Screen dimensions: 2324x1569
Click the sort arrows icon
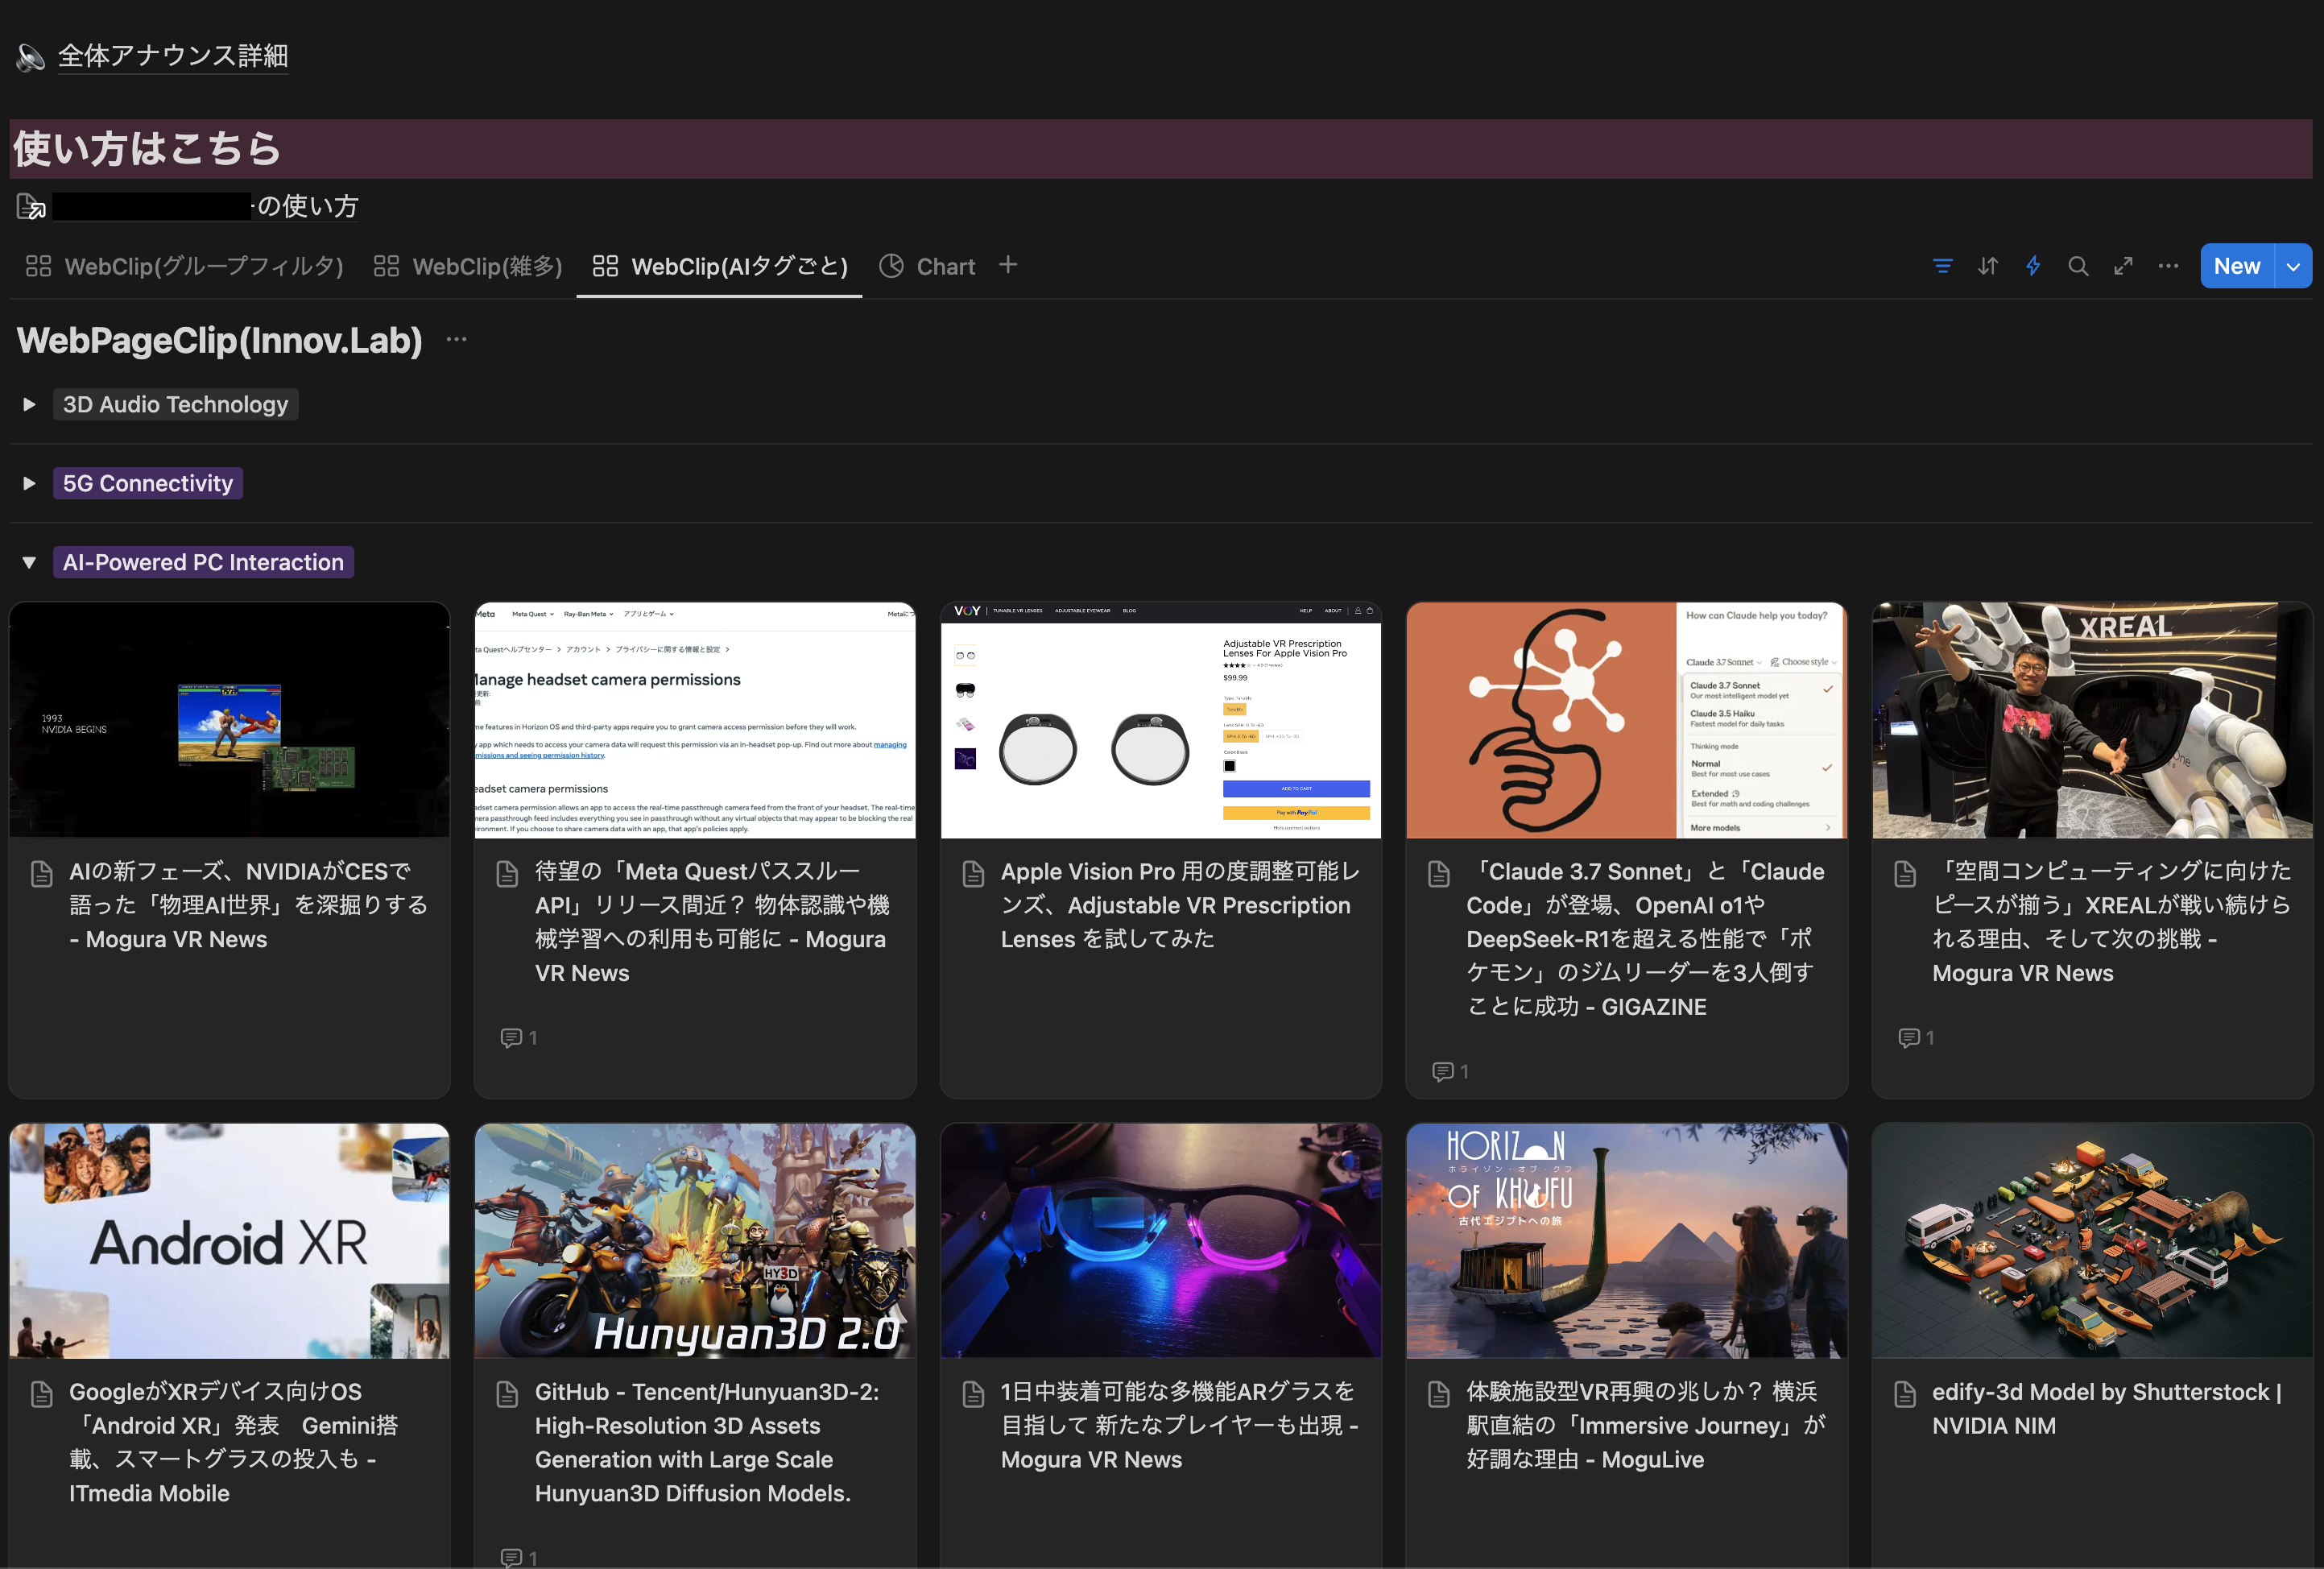point(1987,266)
